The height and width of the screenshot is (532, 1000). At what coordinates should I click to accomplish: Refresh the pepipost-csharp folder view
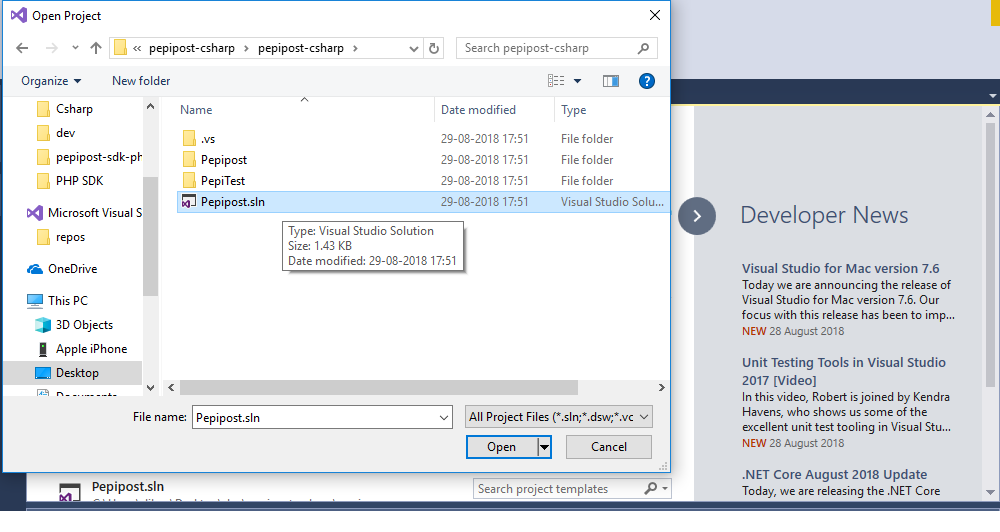coord(434,48)
